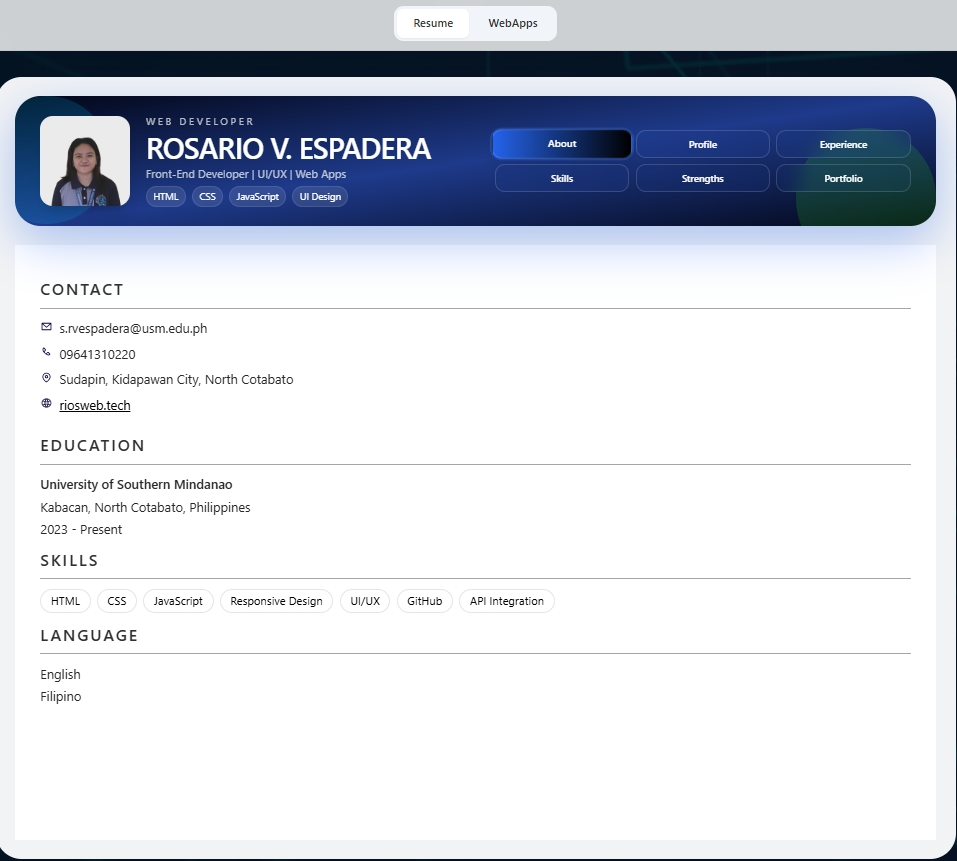Screen dimensions: 957x861
Task: Click the email address s.rvespadera@usm.edu.ph
Action: point(133,328)
